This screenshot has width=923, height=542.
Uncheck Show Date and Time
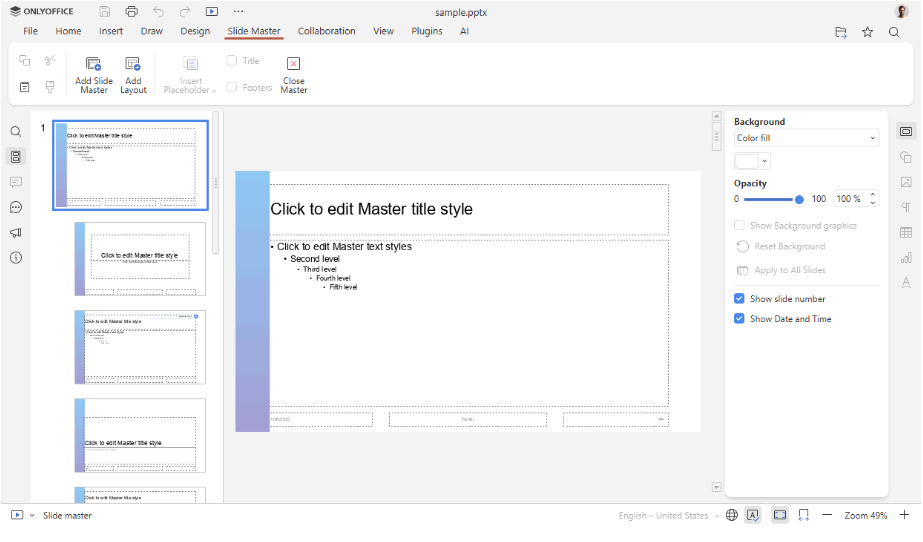739,319
